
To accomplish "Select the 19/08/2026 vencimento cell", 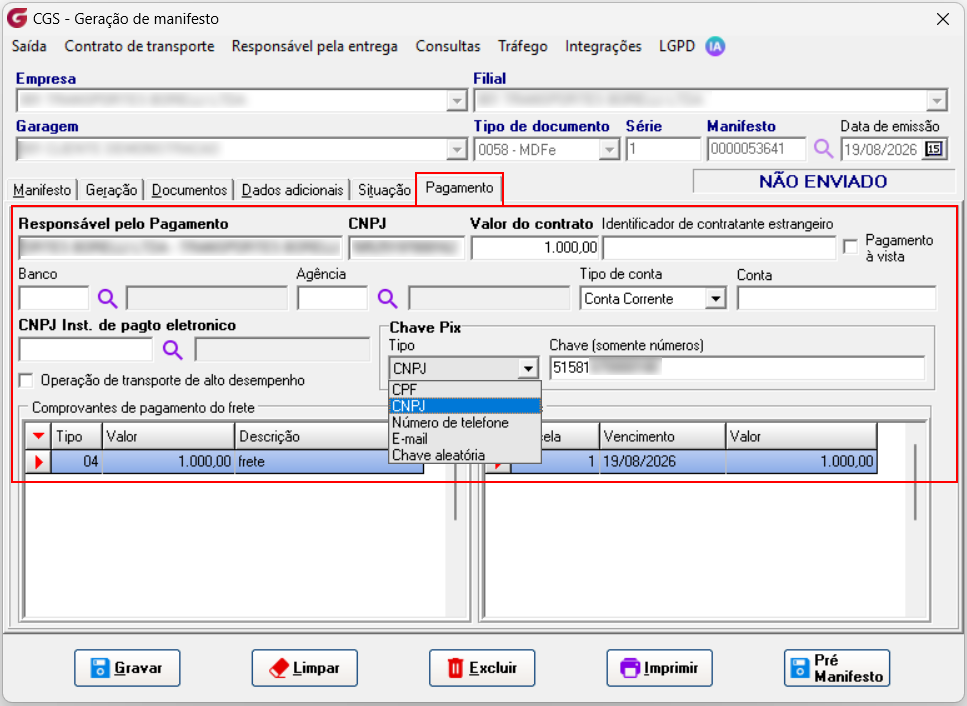I will [662, 461].
